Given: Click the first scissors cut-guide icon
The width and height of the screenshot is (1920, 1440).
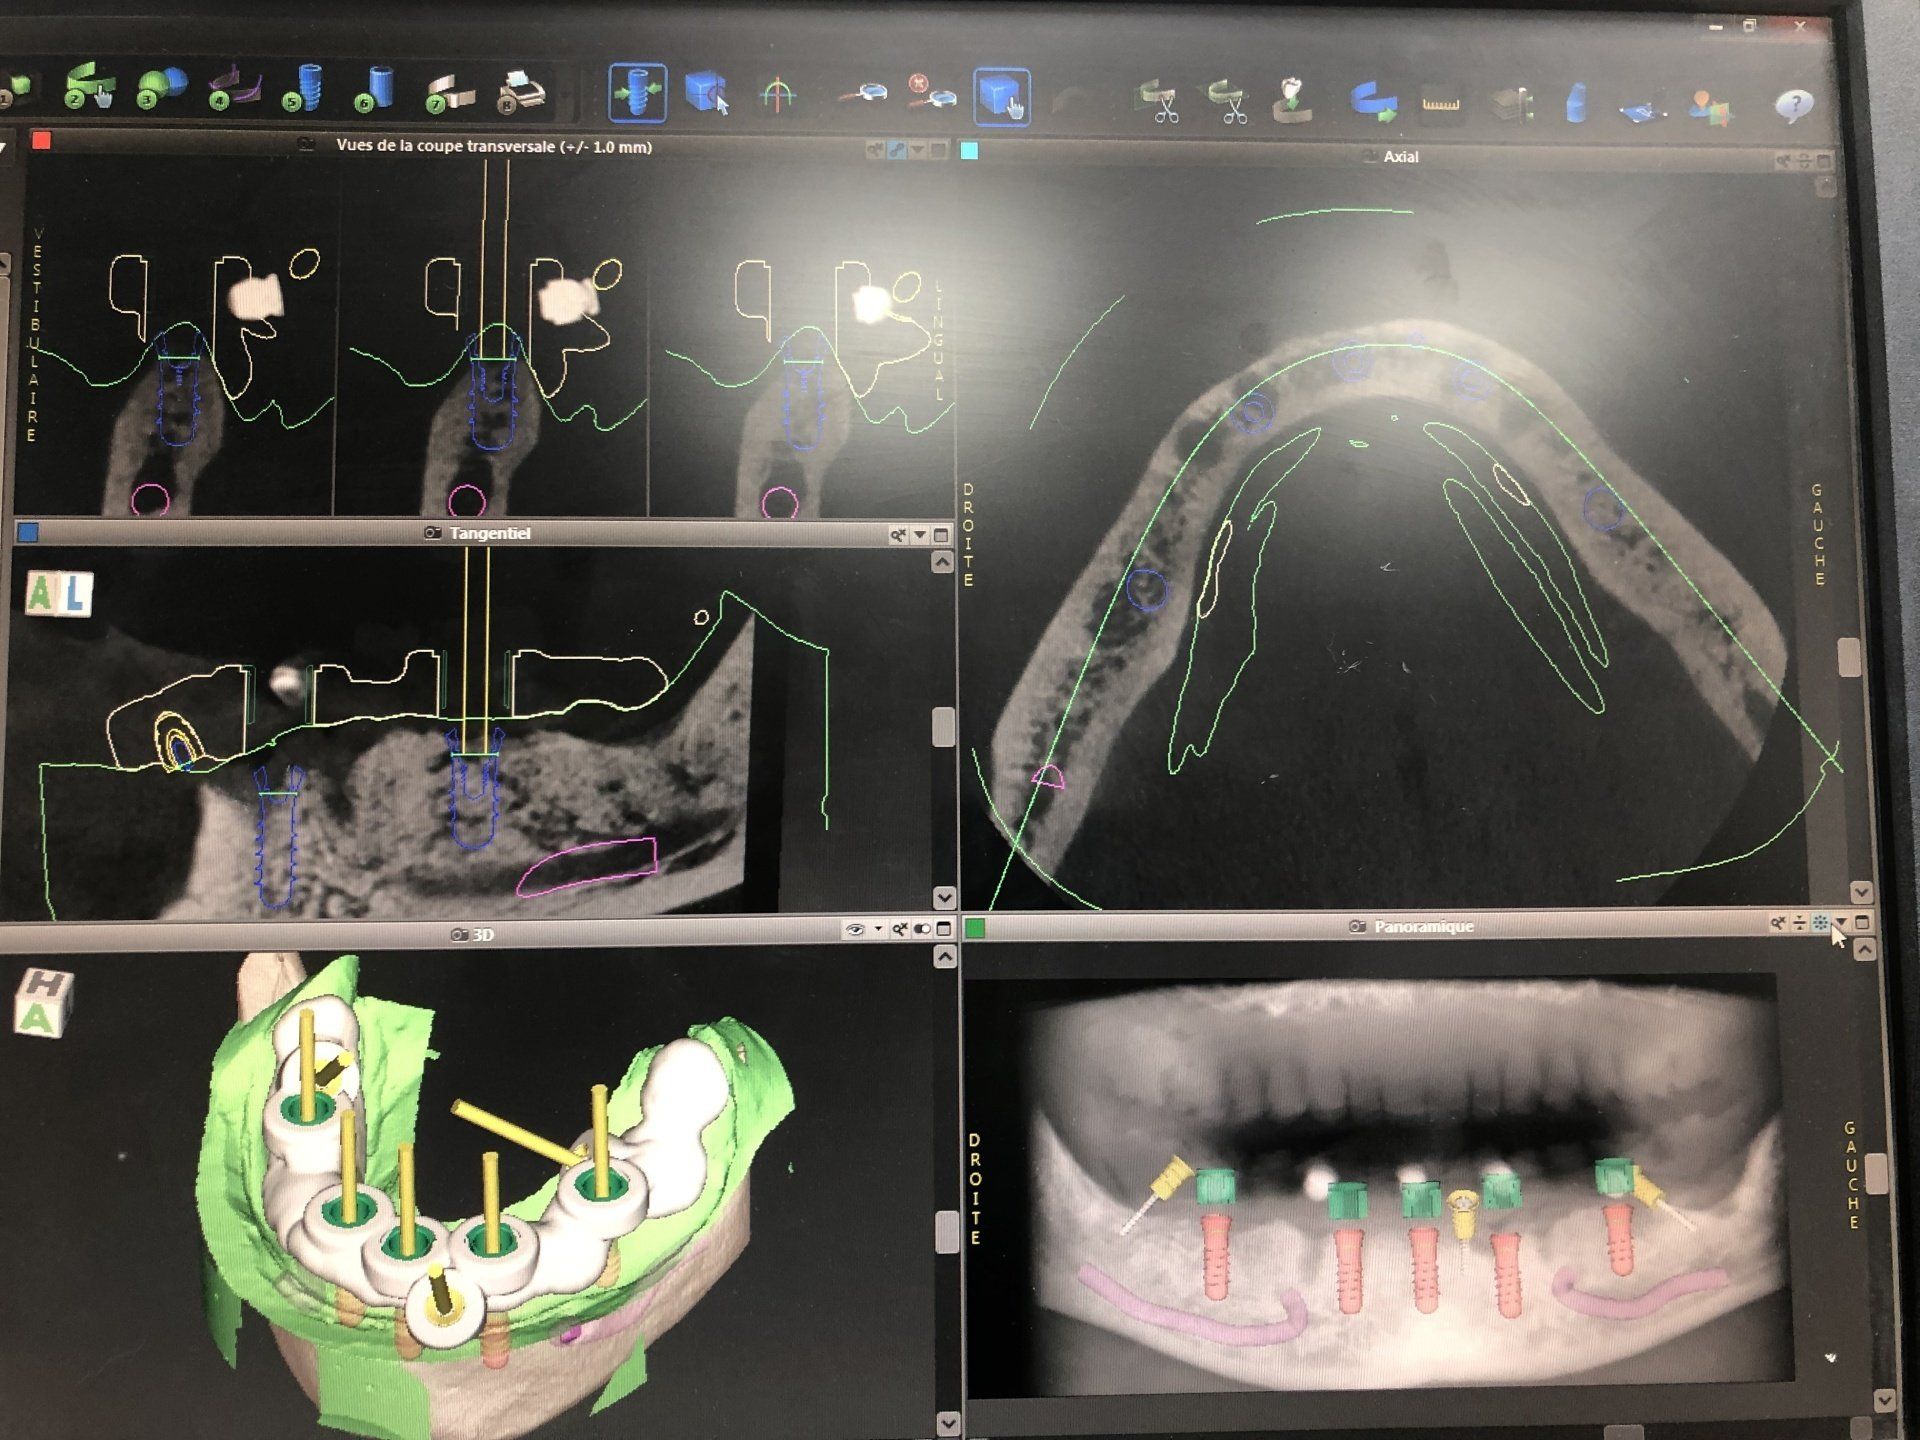Looking at the screenshot, I should click(x=1159, y=101).
